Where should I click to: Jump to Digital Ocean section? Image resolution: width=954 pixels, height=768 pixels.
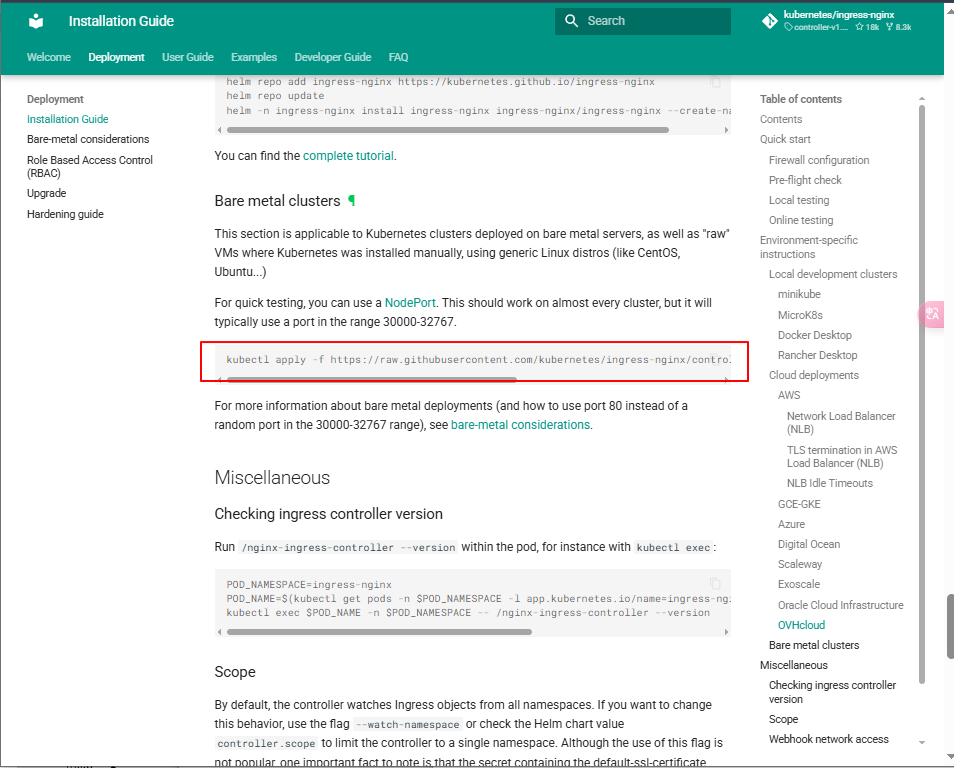(809, 544)
